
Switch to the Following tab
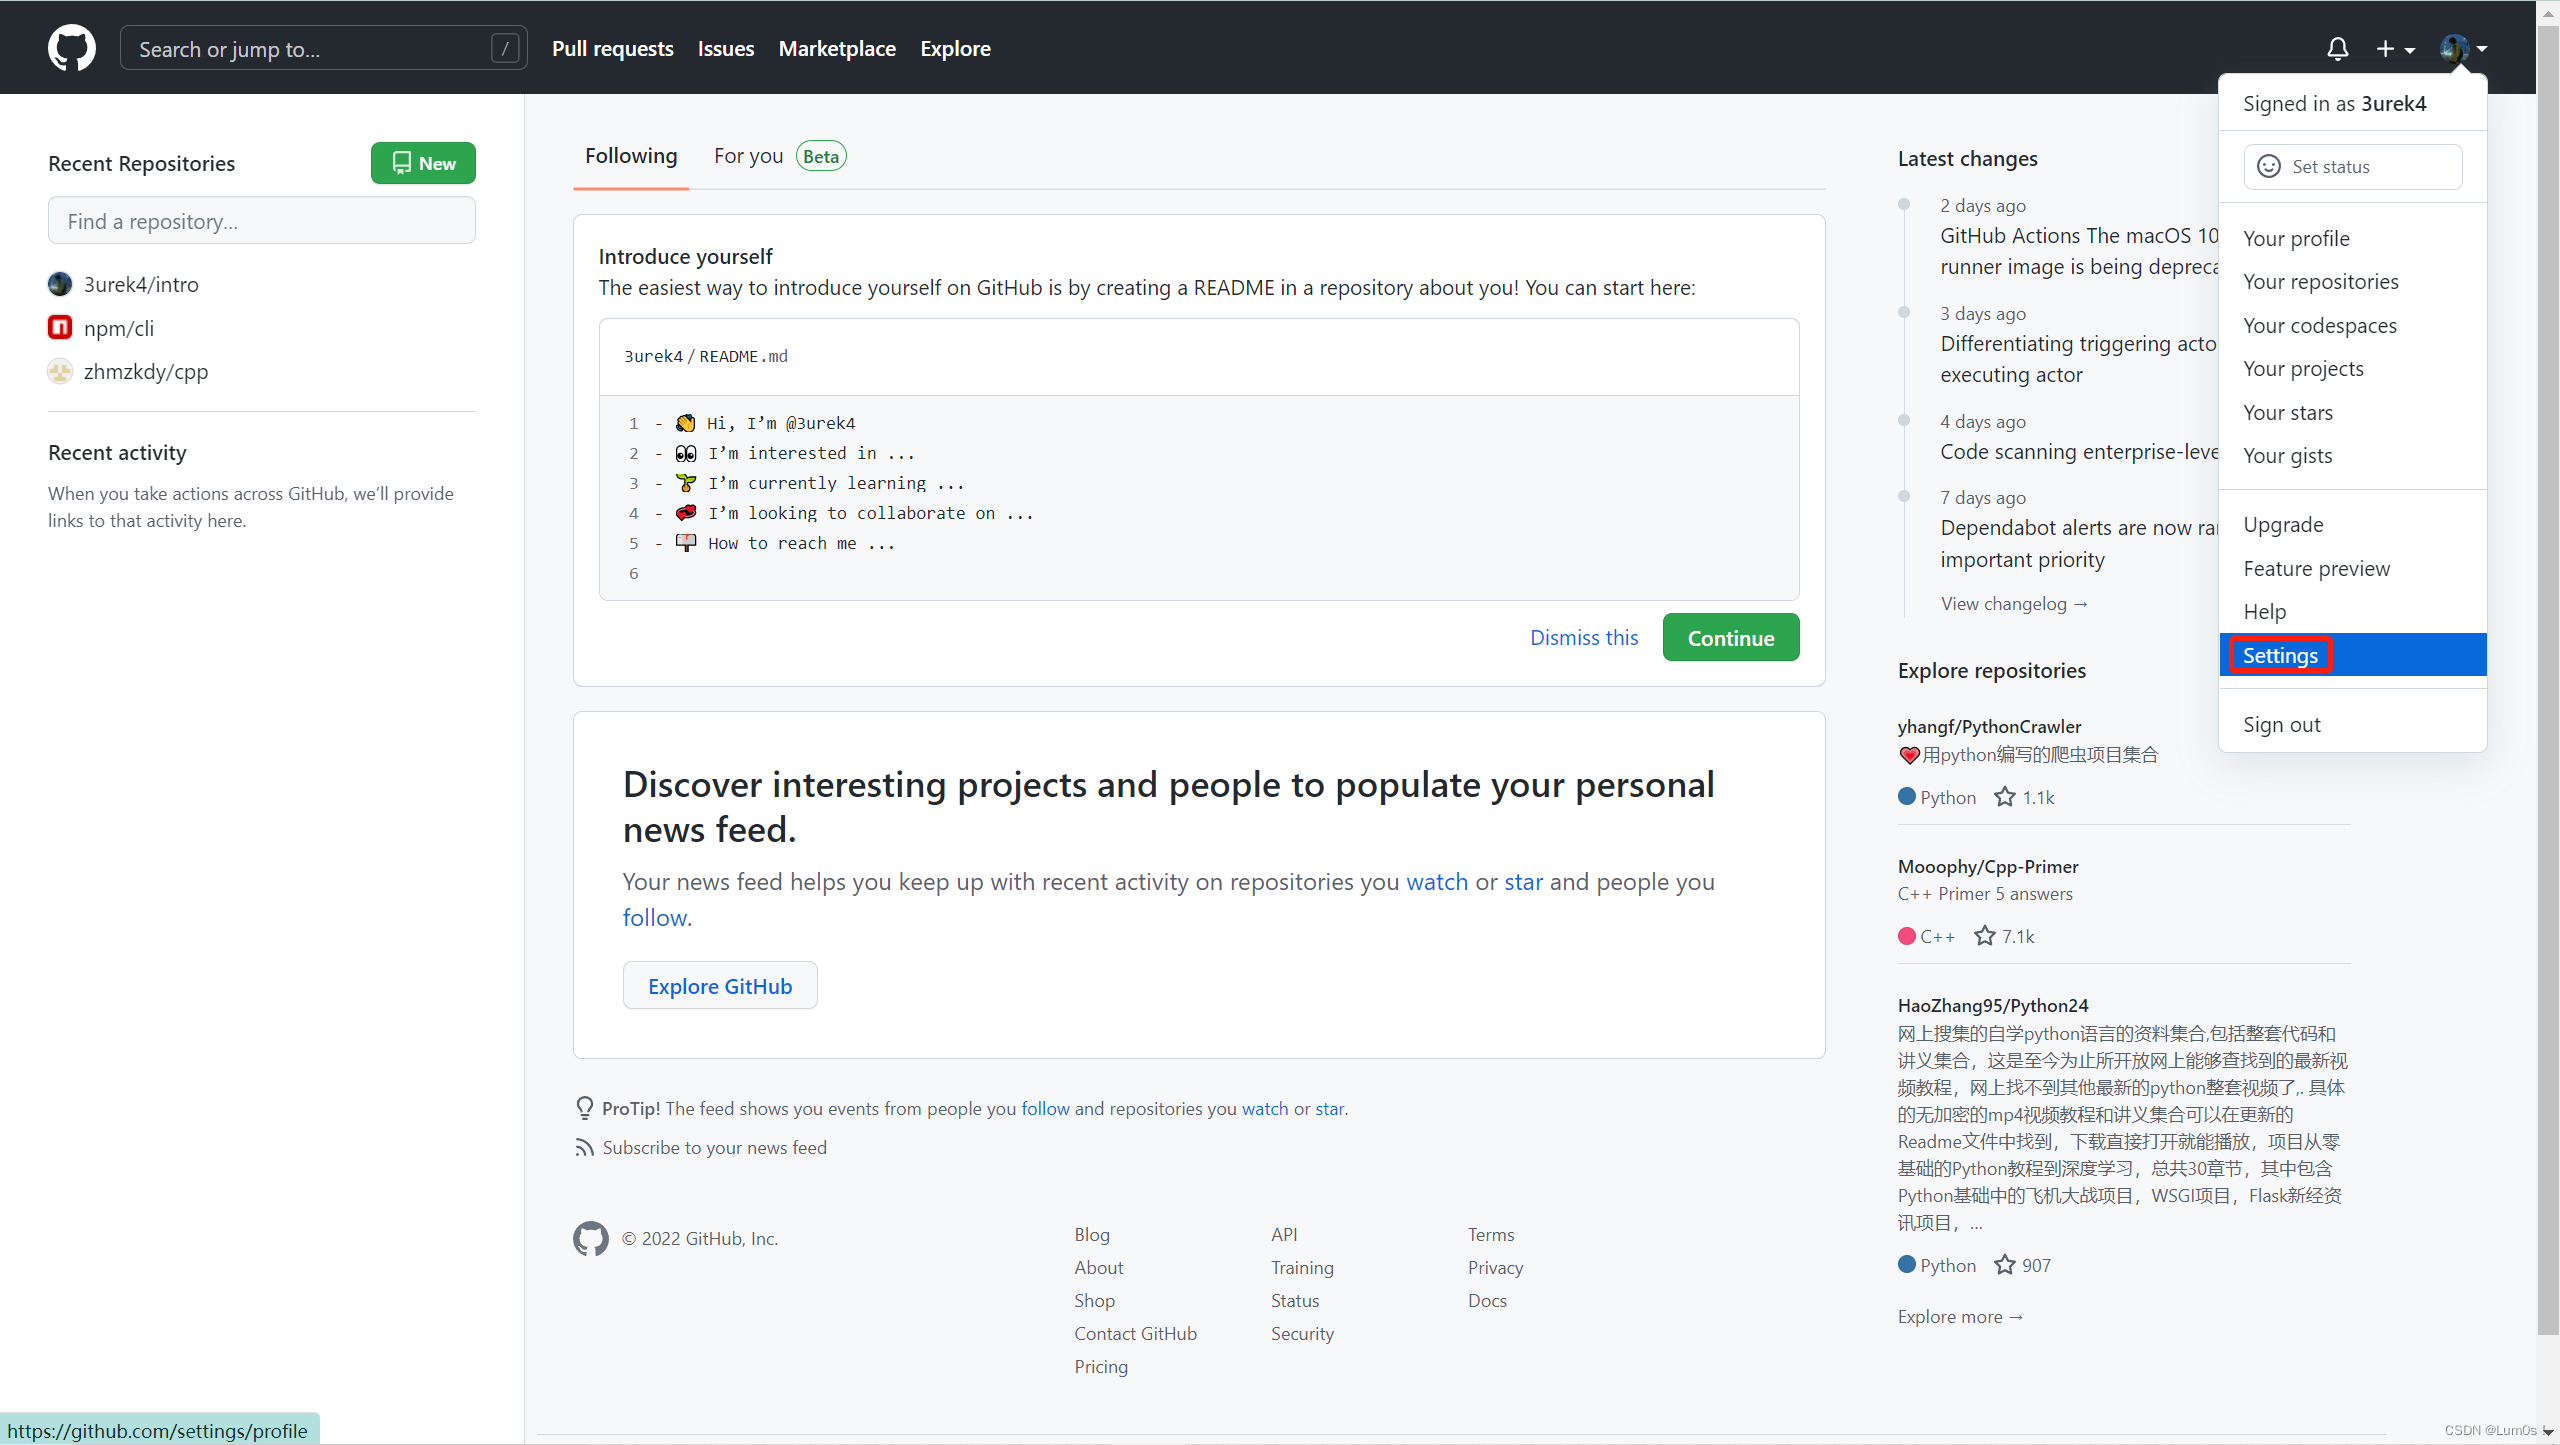631,156
